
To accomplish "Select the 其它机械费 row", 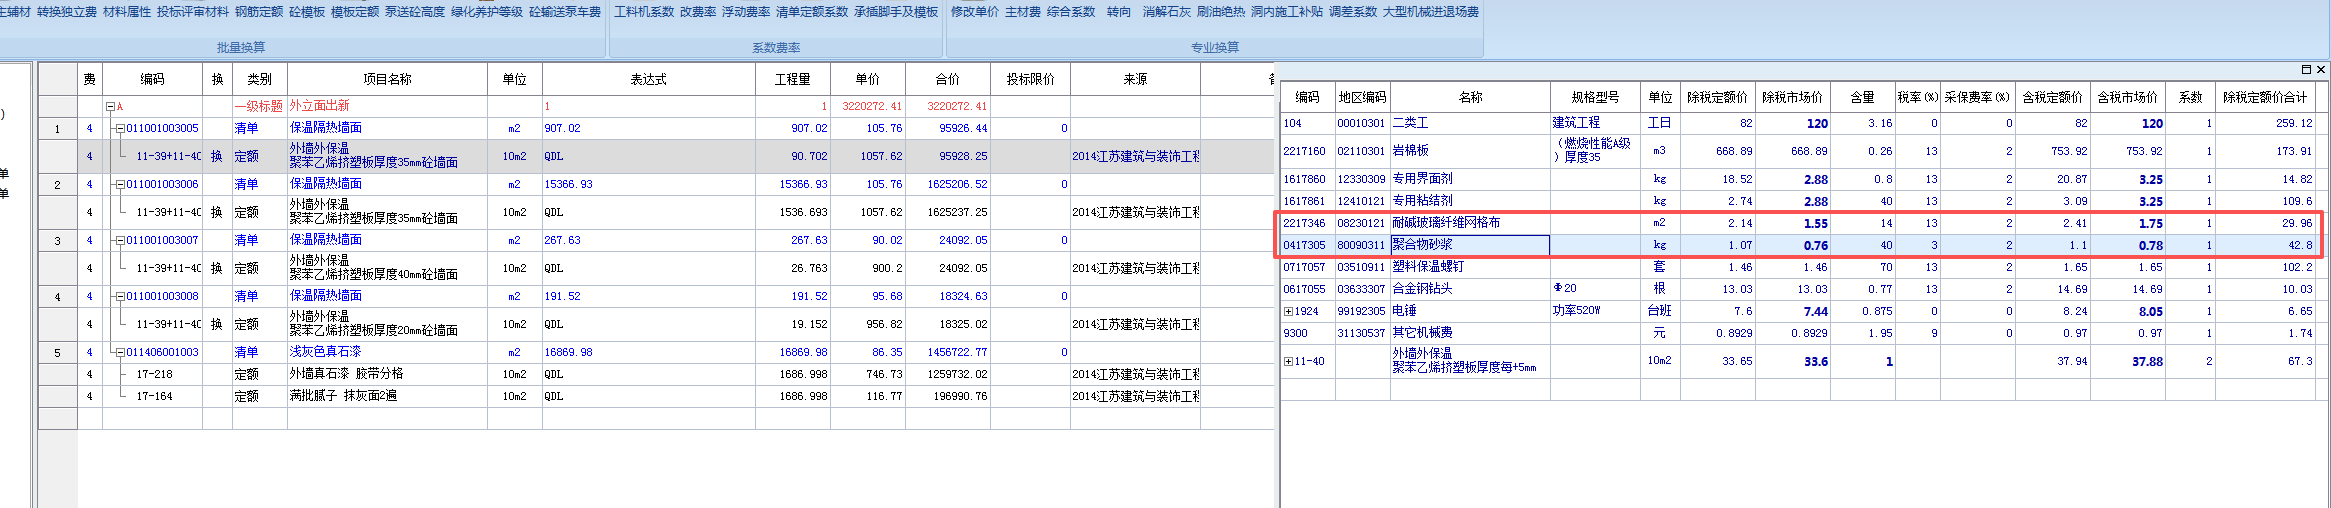I will tap(1803, 333).
